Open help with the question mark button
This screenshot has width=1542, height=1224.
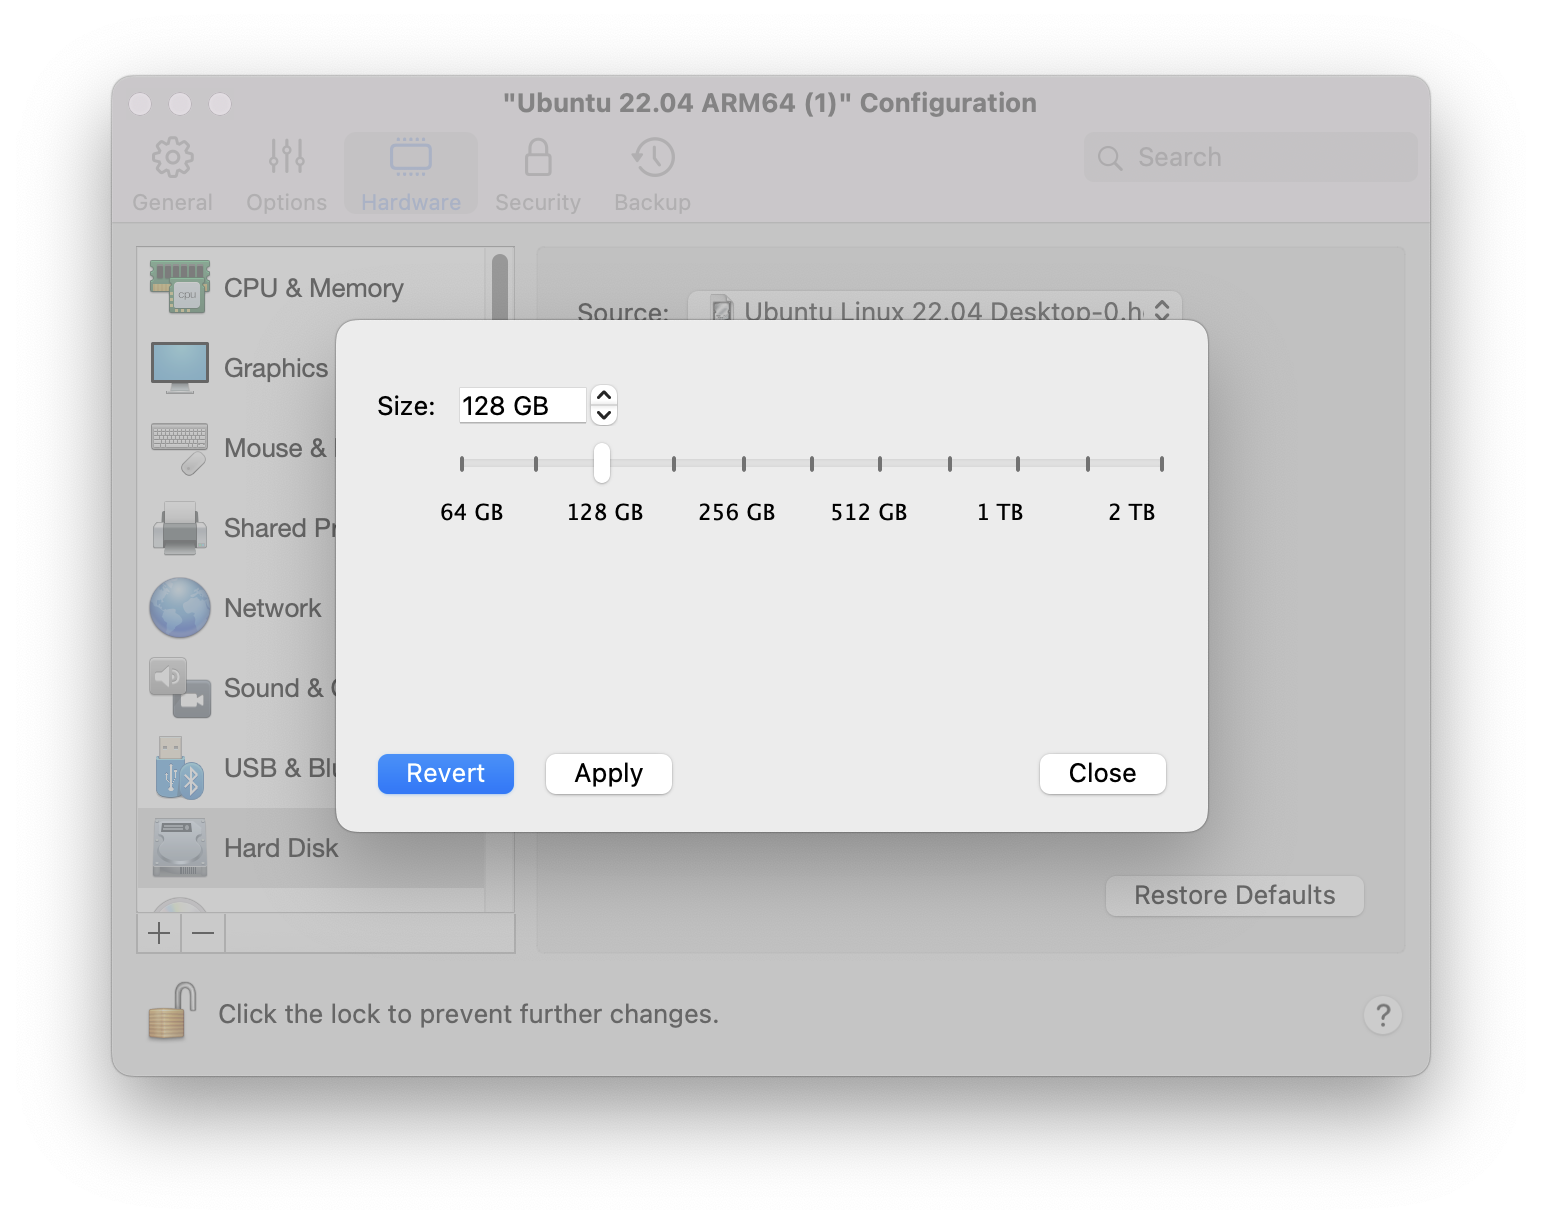point(1382,1015)
